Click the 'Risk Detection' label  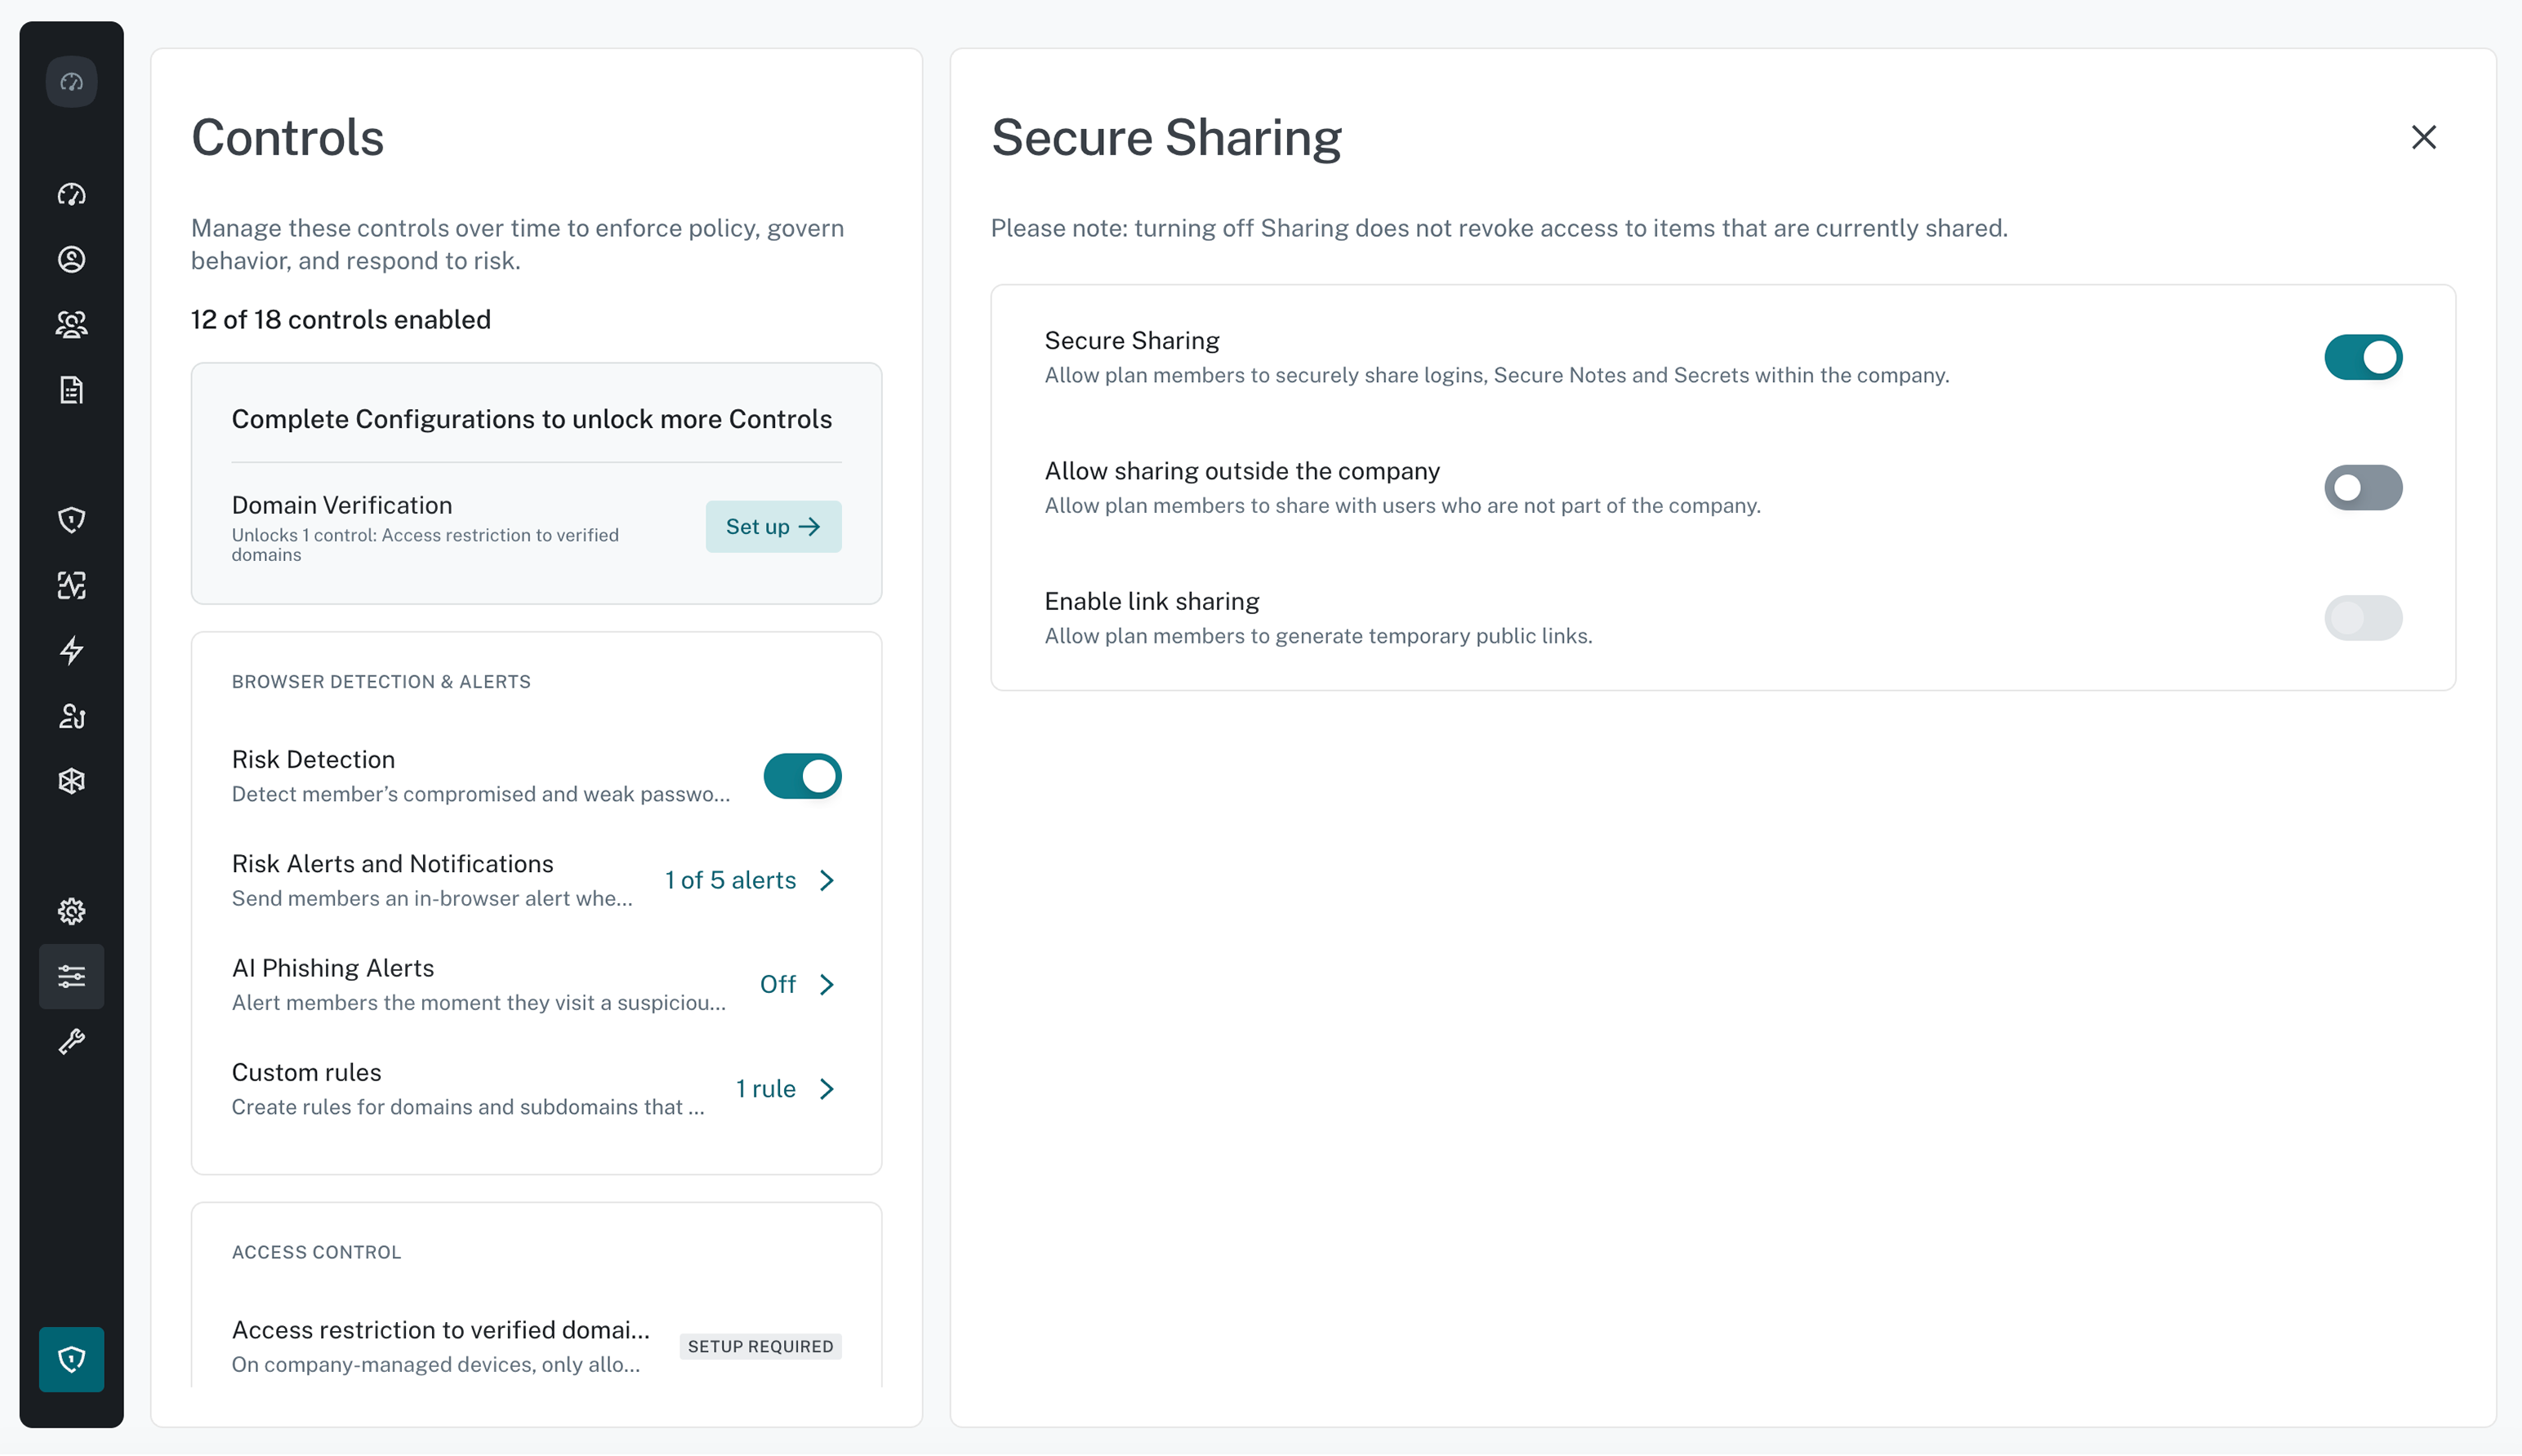[x=313, y=759]
